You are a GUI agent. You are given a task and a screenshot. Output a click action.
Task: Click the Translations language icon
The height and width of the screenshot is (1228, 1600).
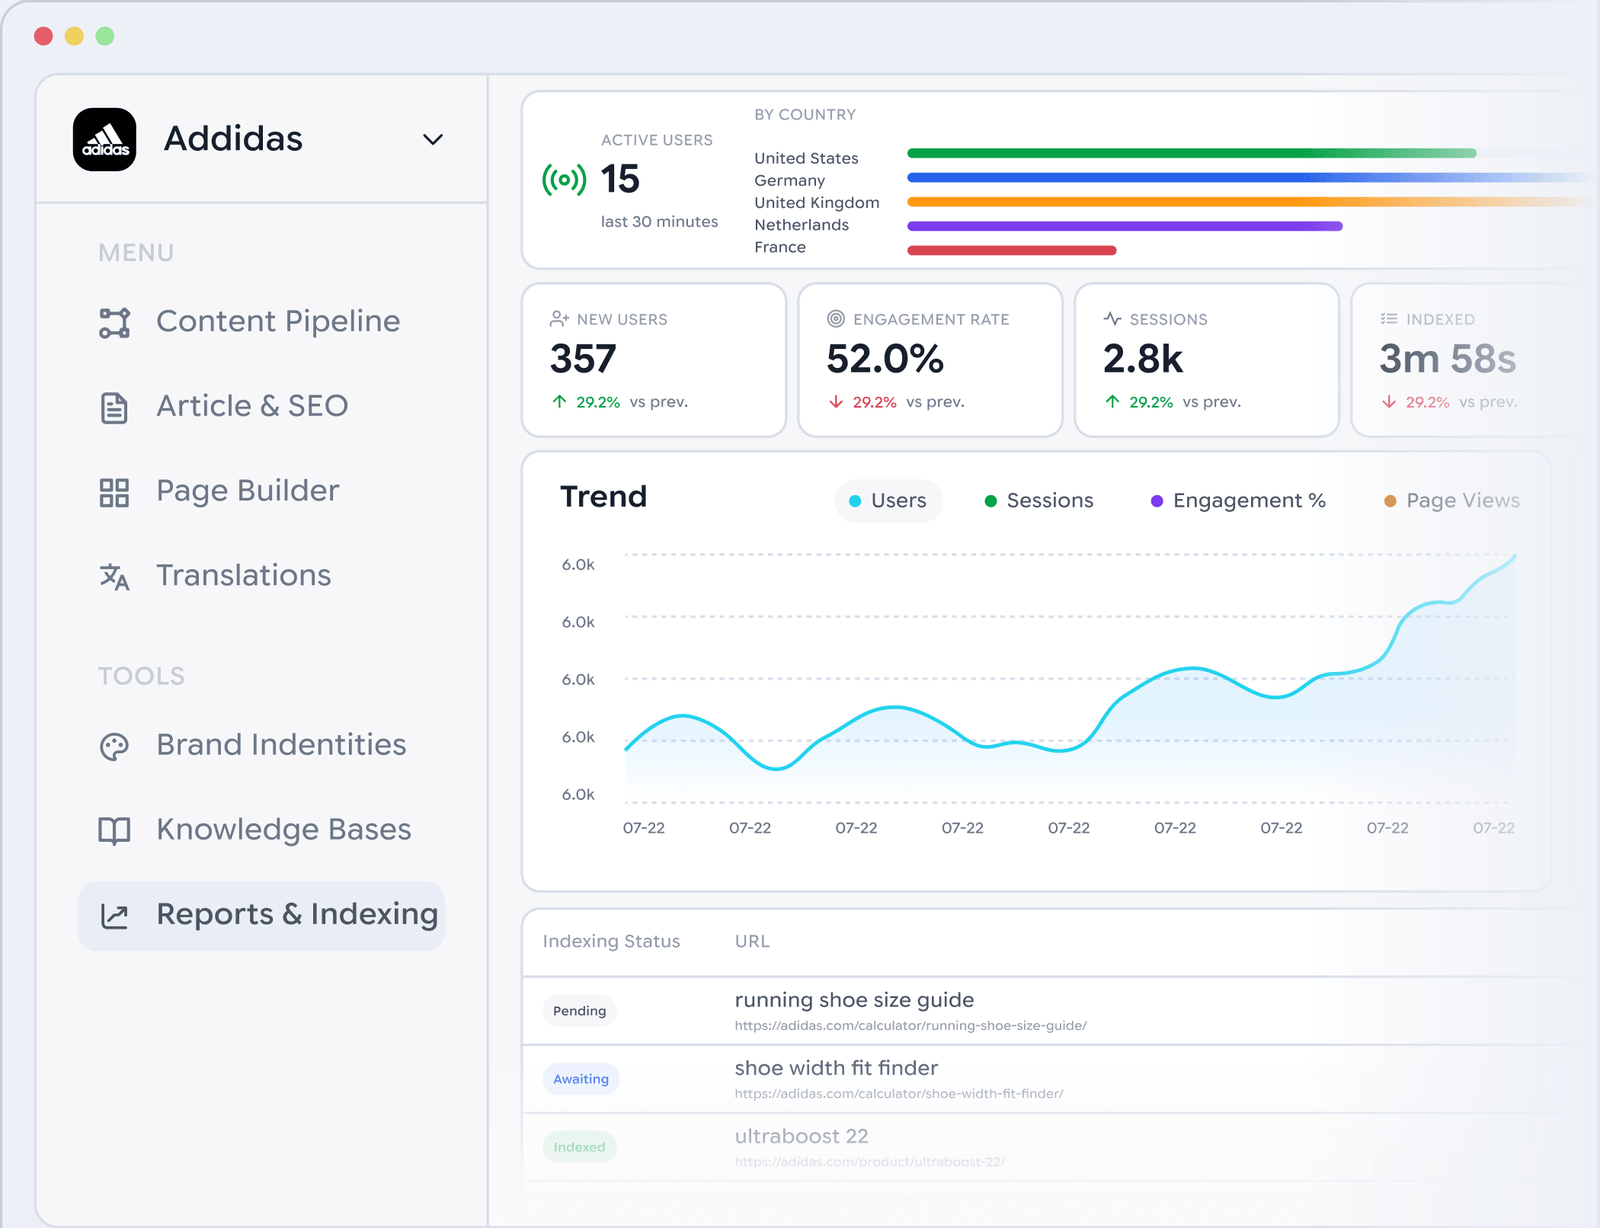[115, 577]
